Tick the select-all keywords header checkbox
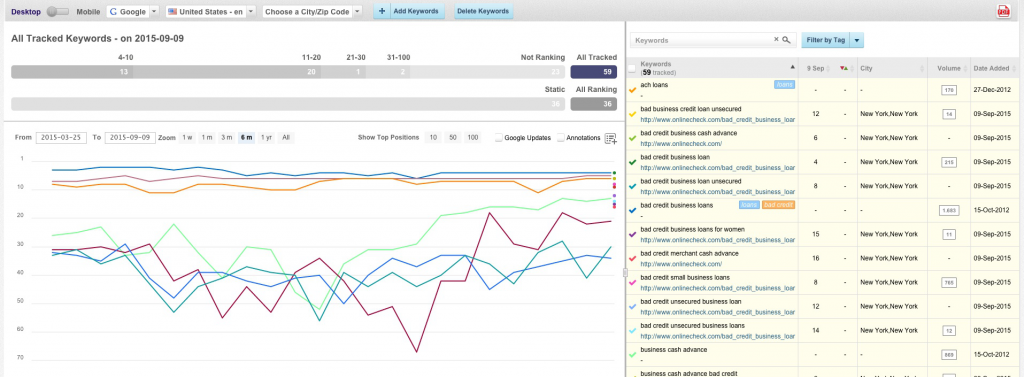 (x=631, y=68)
